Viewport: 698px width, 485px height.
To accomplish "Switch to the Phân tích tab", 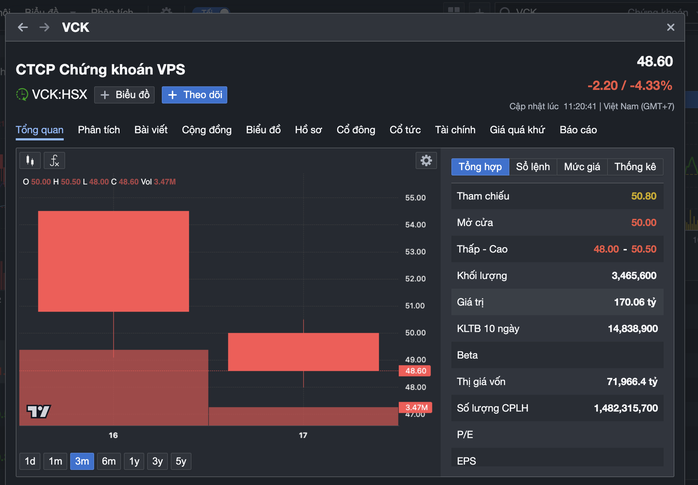I will coord(99,130).
